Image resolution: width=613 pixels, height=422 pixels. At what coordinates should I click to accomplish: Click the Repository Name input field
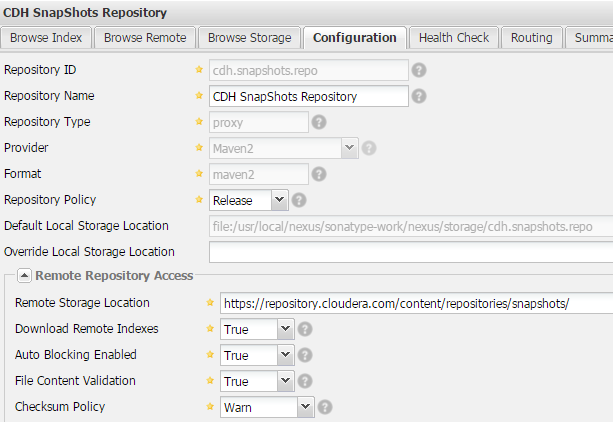click(x=309, y=96)
